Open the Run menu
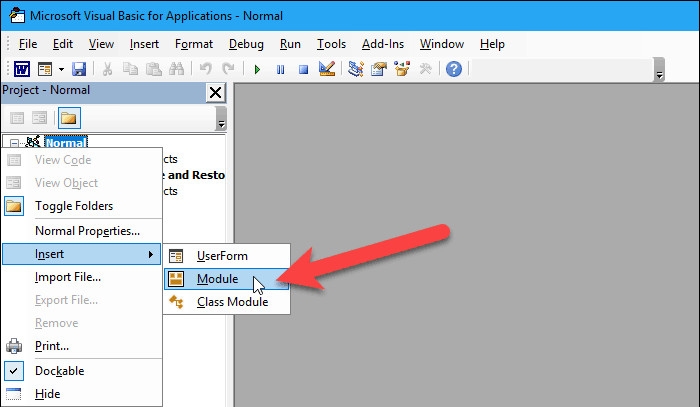This screenshot has width=700, height=407. pyautogui.click(x=290, y=44)
